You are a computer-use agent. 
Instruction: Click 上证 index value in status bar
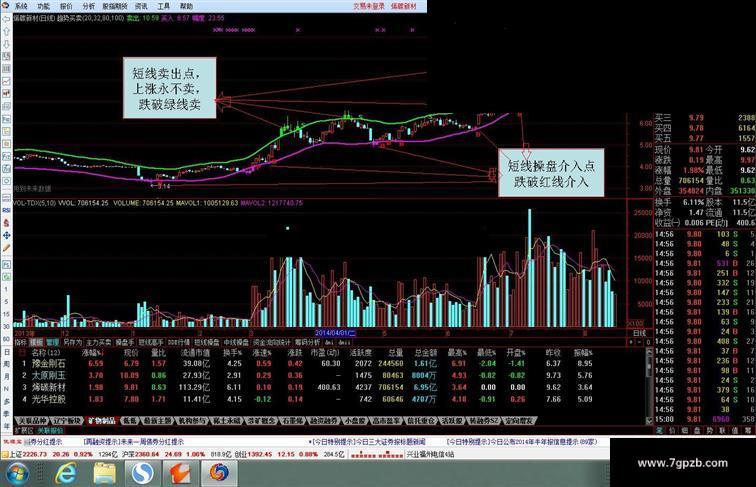coord(36,454)
